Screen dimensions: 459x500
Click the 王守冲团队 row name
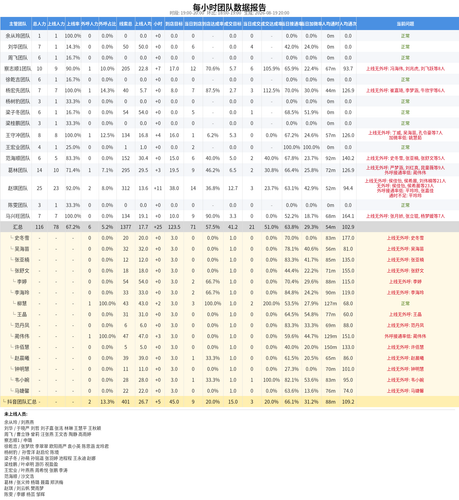(x=18, y=135)
